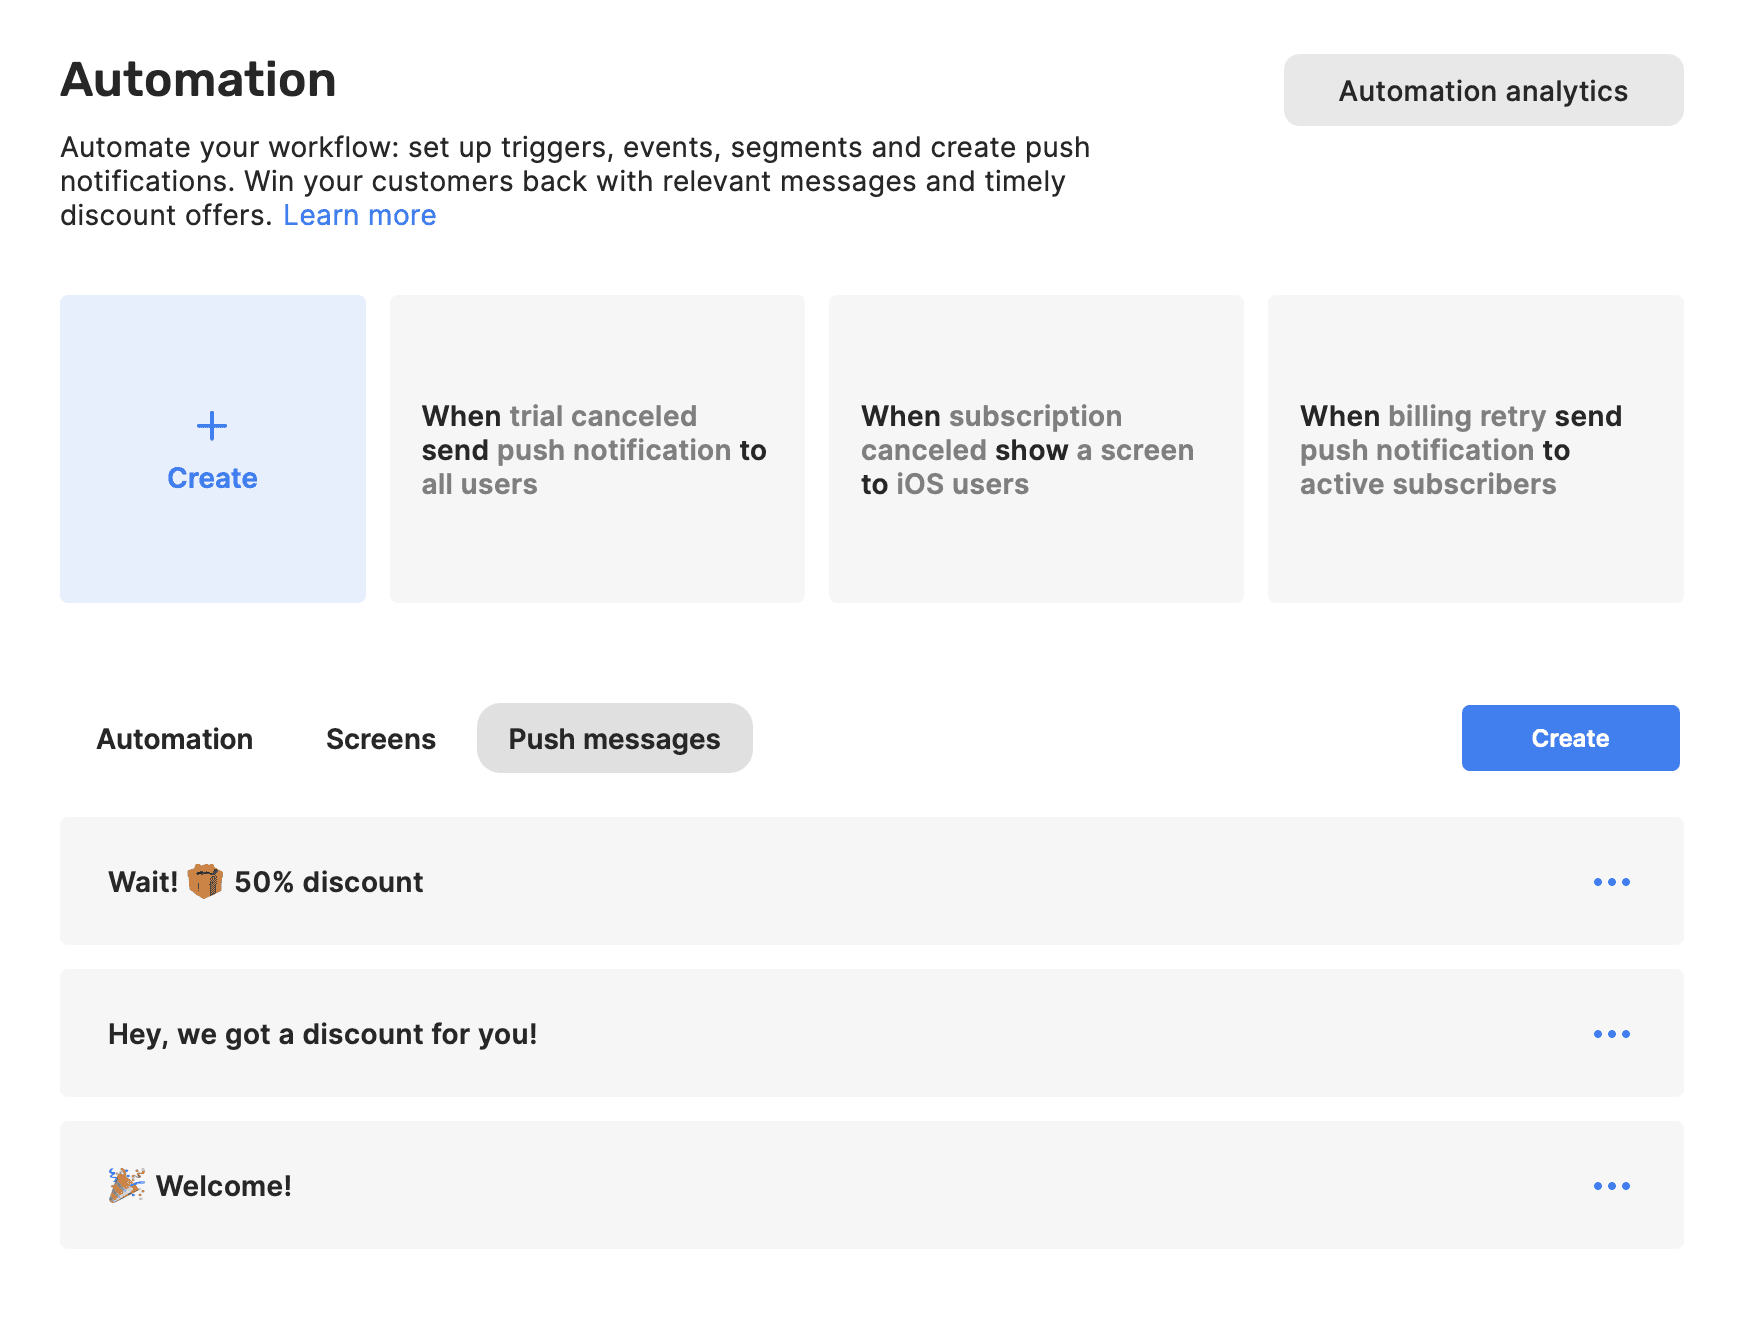1750x1320 pixels.
Task: Click the ellipsis next to Hey, we got a discount
Action: [x=1611, y=1034]
